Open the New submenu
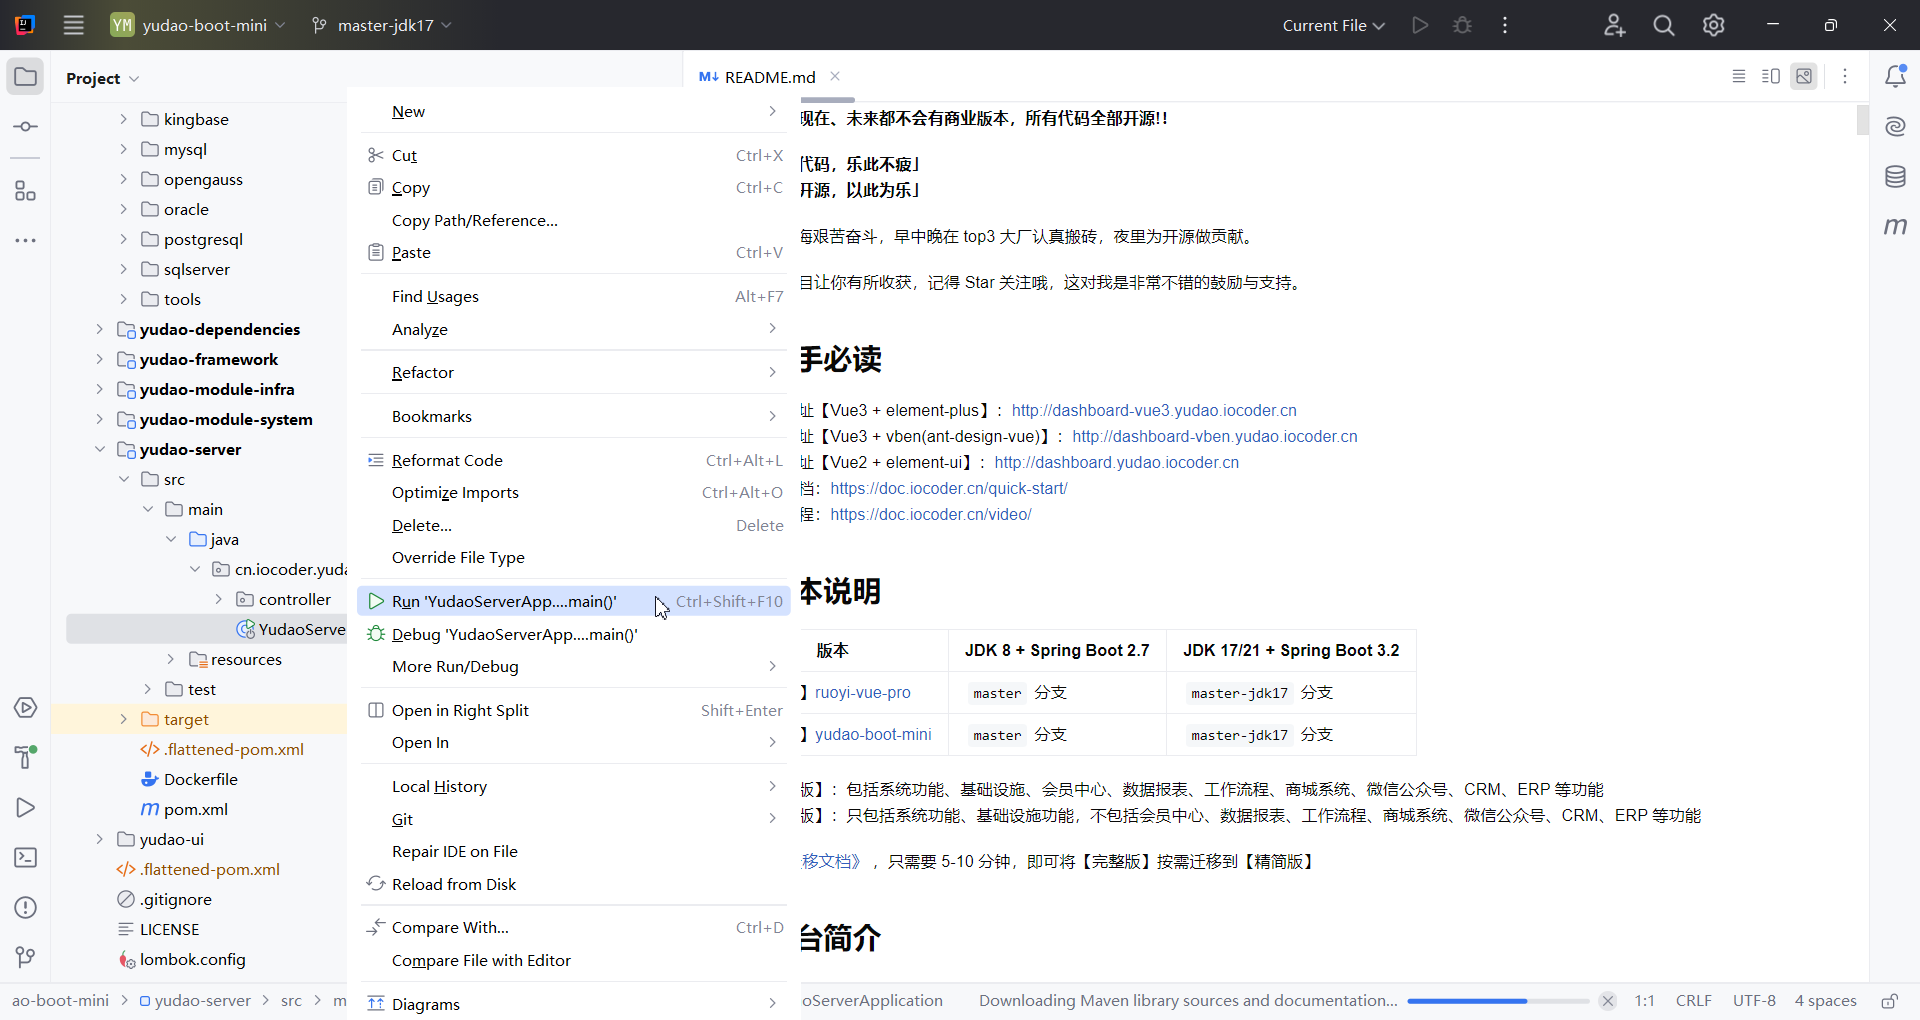 (x=574, y=111)
